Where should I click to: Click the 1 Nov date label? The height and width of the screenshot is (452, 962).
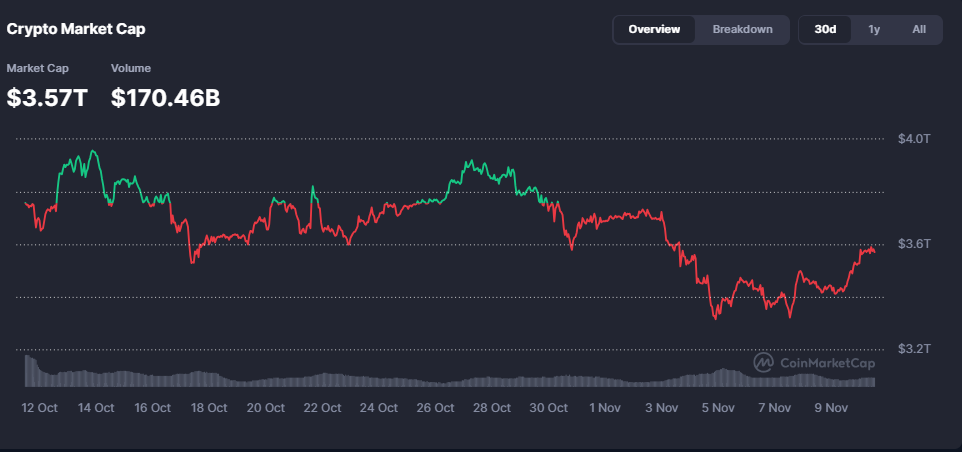606,408
